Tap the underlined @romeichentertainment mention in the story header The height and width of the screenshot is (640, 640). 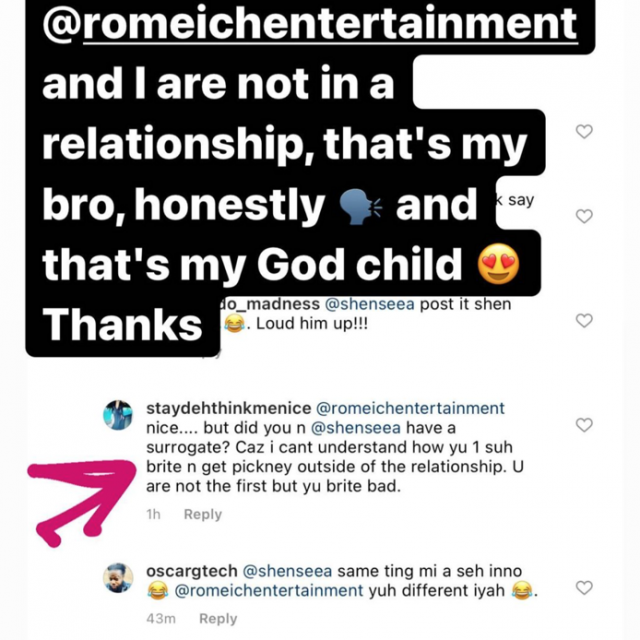pos(310,23)
